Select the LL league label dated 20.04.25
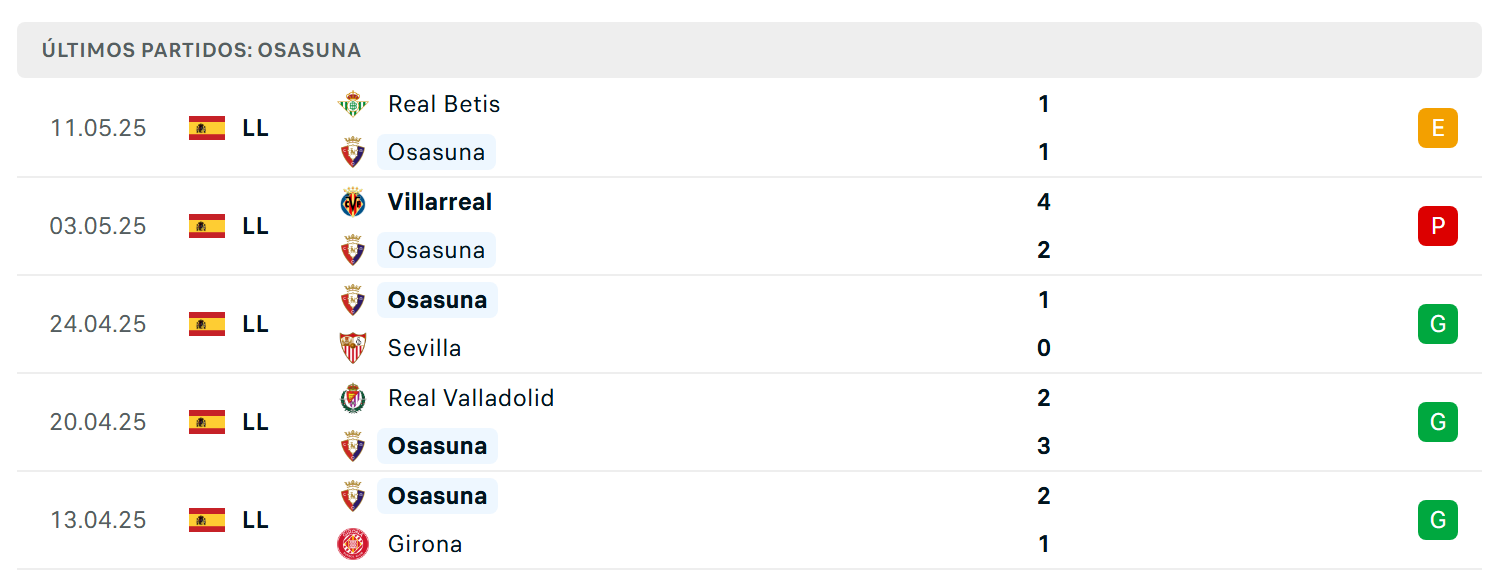Viewport: 1497px width, 587px height. [255, 422]
